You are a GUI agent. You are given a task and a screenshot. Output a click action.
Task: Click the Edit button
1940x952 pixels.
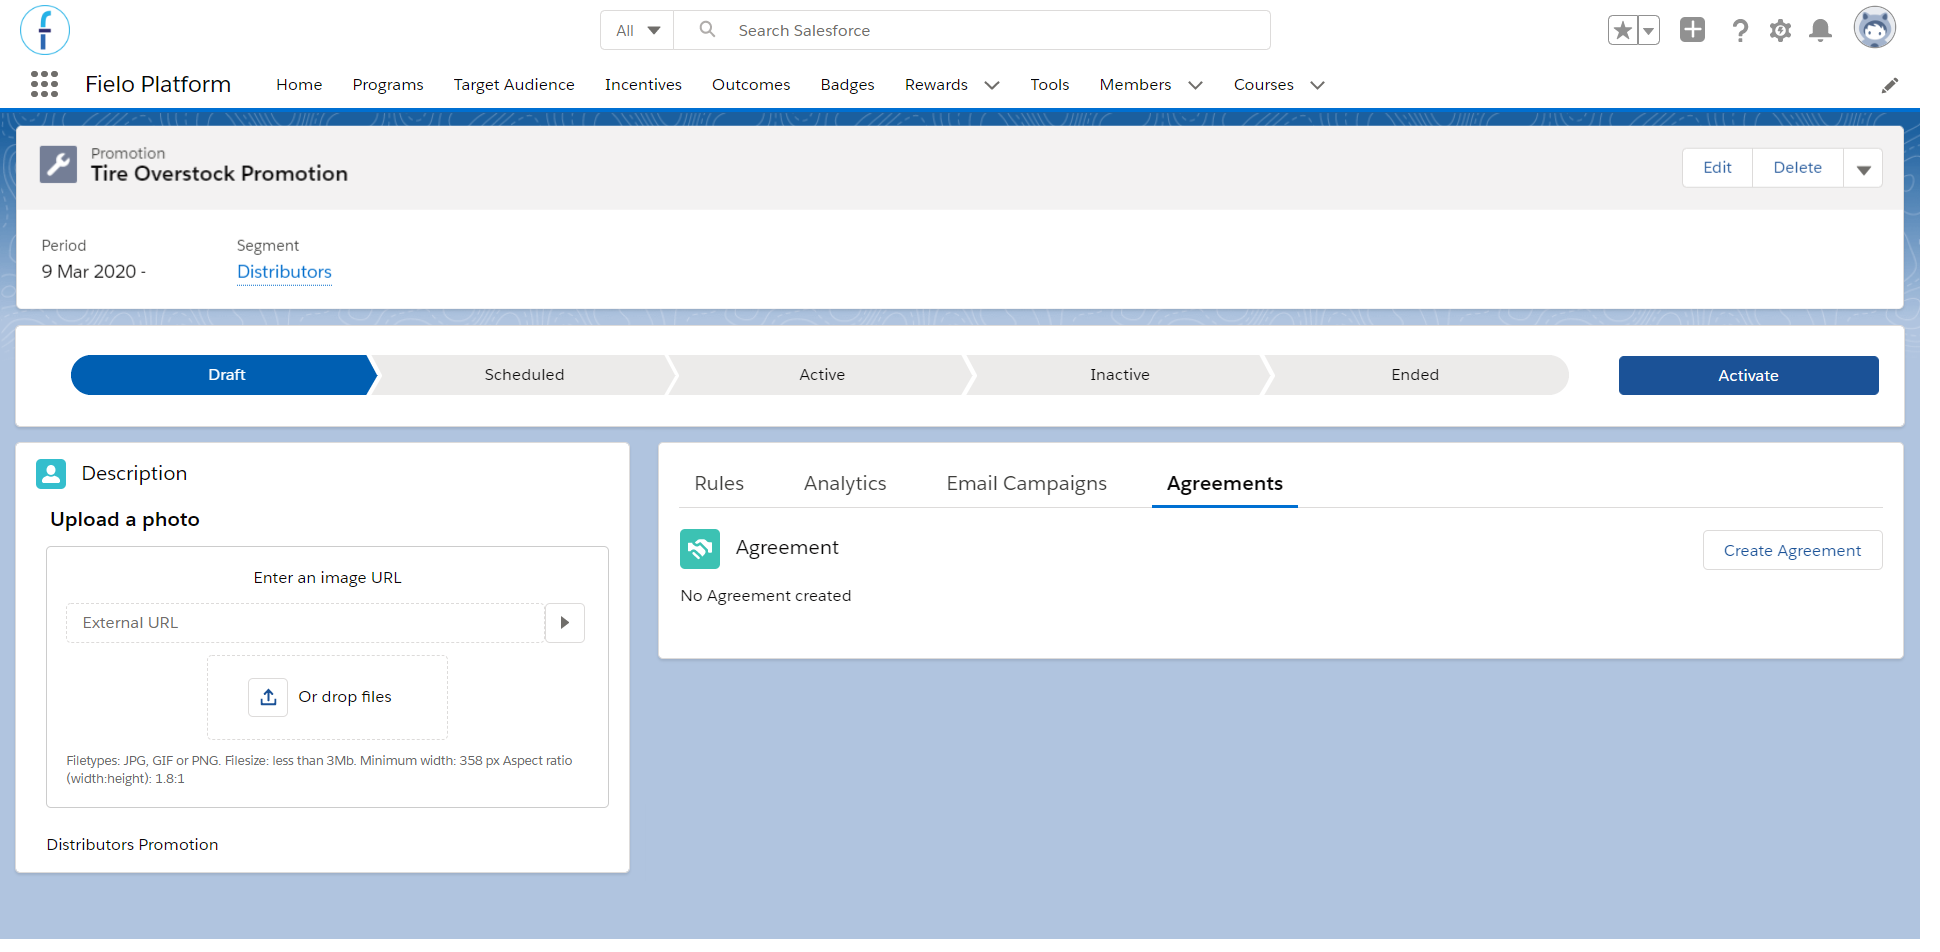[x=1717, y=168]
